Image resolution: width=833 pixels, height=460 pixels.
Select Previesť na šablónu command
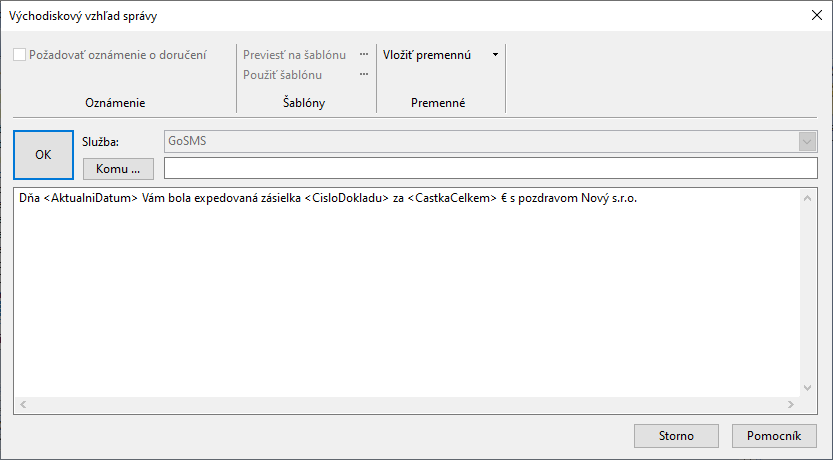tap(294, 55)
